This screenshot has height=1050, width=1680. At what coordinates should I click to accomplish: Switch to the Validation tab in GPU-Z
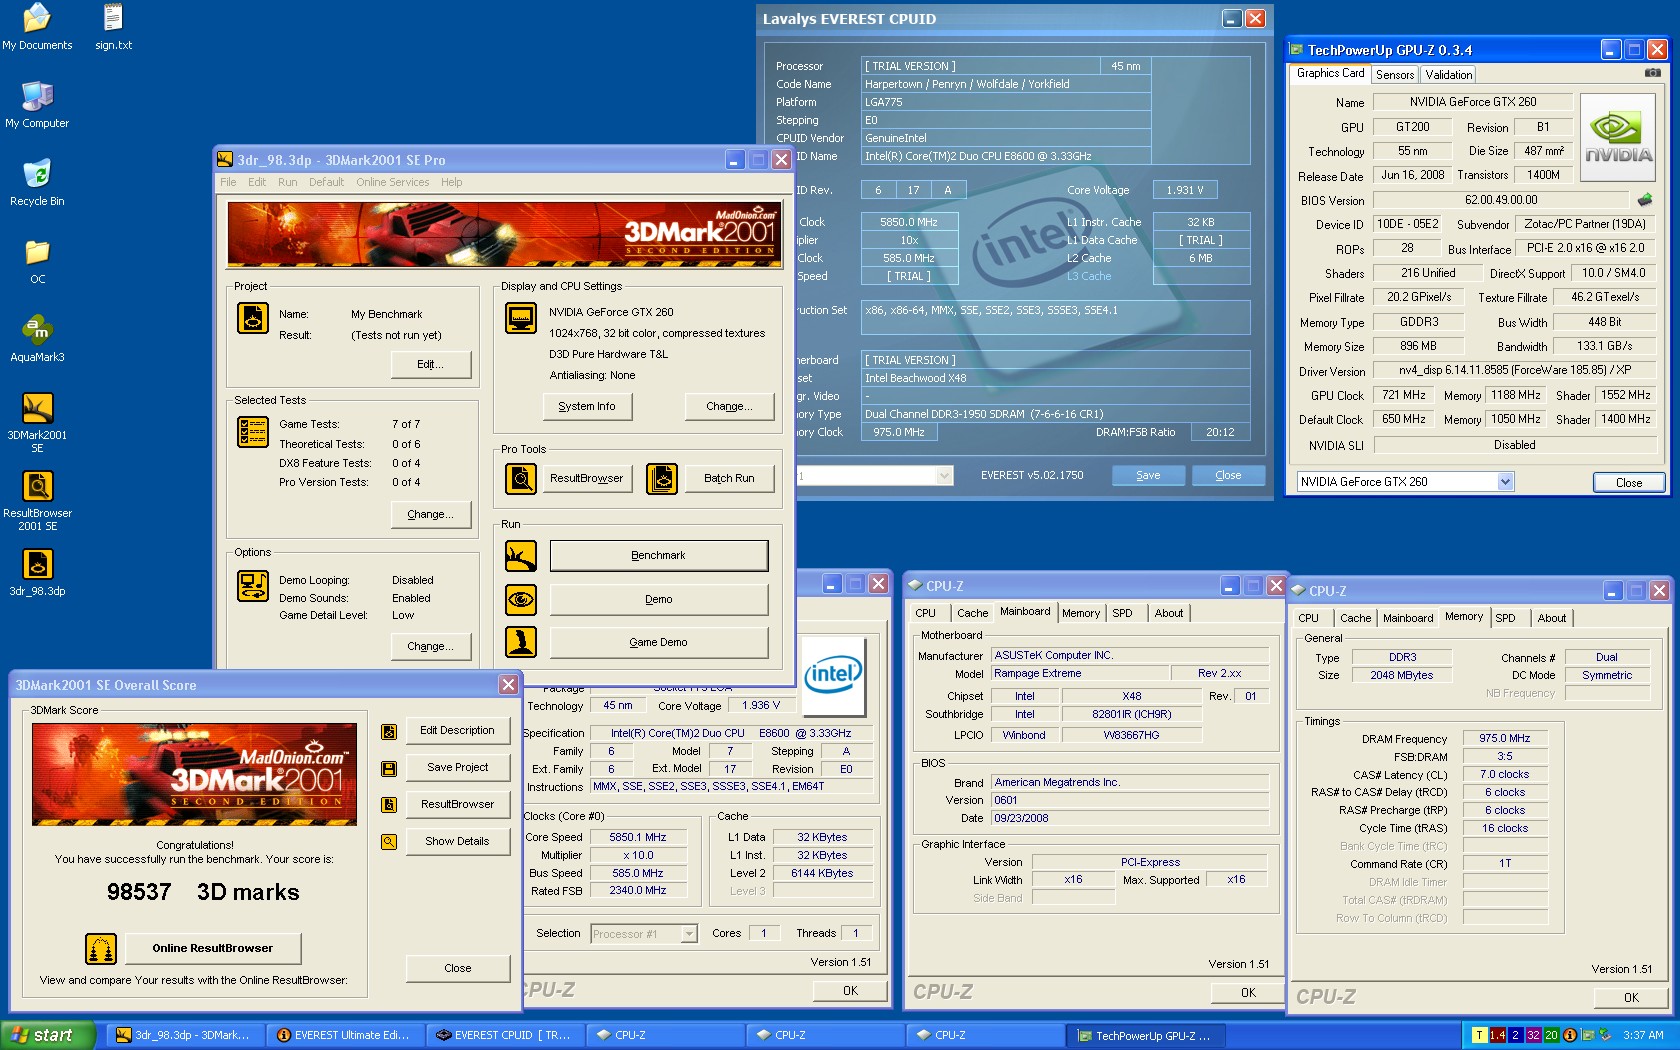pos(1448,75)
